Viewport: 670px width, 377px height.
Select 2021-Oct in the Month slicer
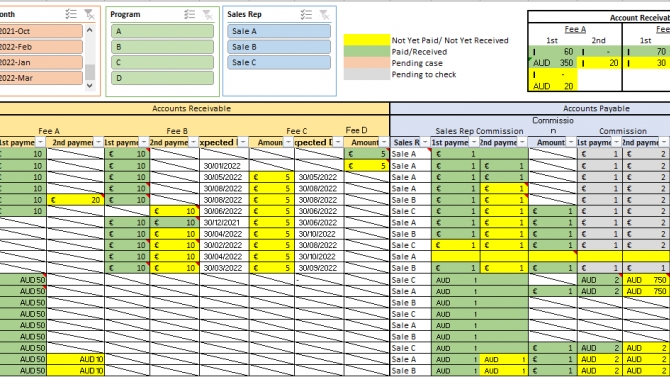(41, 31)
